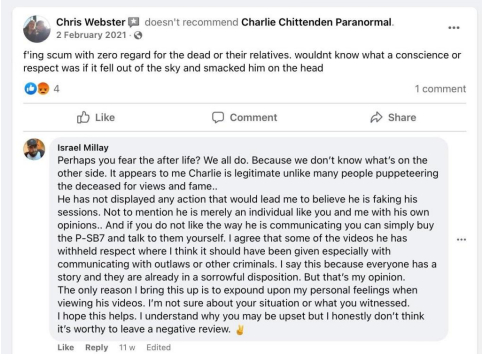The height and width of the screenshot is (360, 486).
Task: Click the public globe privacy icon
Action: click(138, 35)
